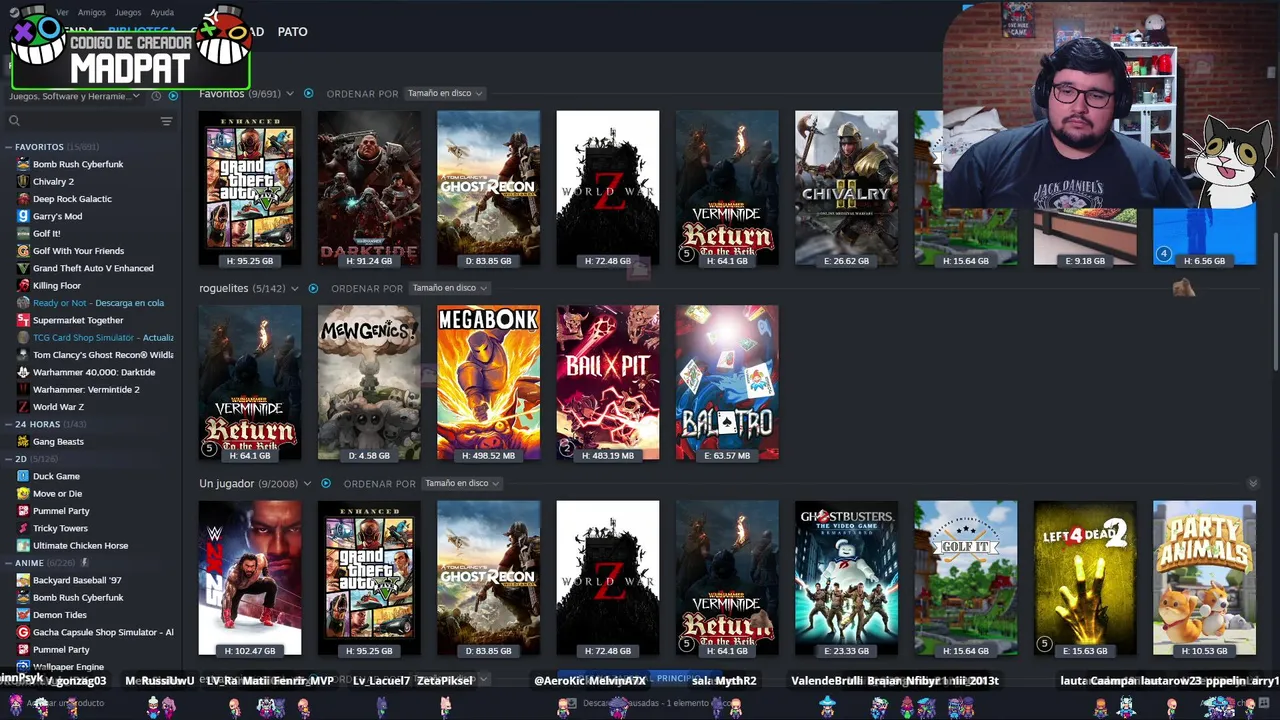
Task: Click the Deep Rock Galactic icon in sidebar
Action: [23, 198]
